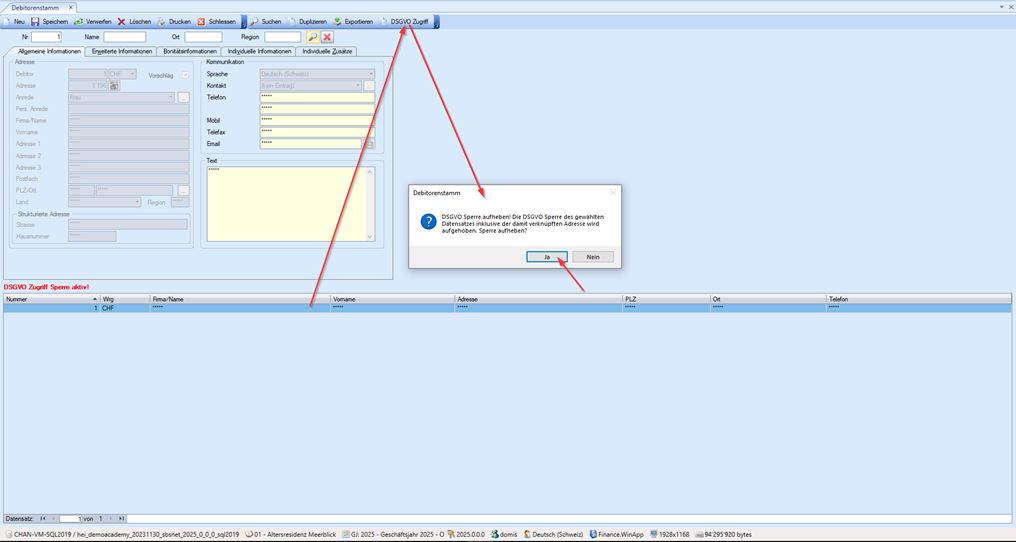
Task: Open the Kontakt dropdown
Action: 357,86
